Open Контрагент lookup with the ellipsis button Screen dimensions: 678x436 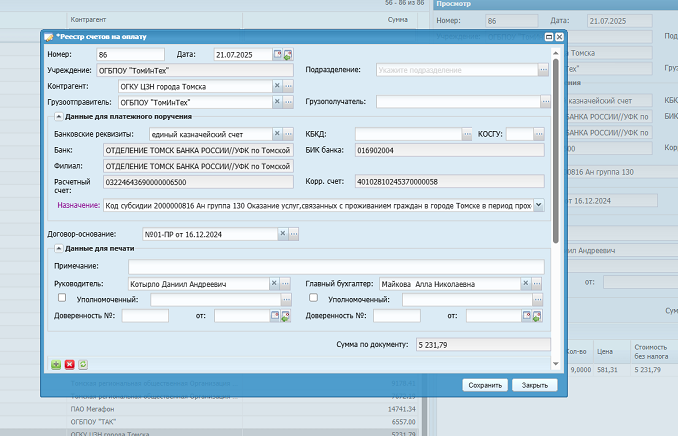(x=288, y=86)
